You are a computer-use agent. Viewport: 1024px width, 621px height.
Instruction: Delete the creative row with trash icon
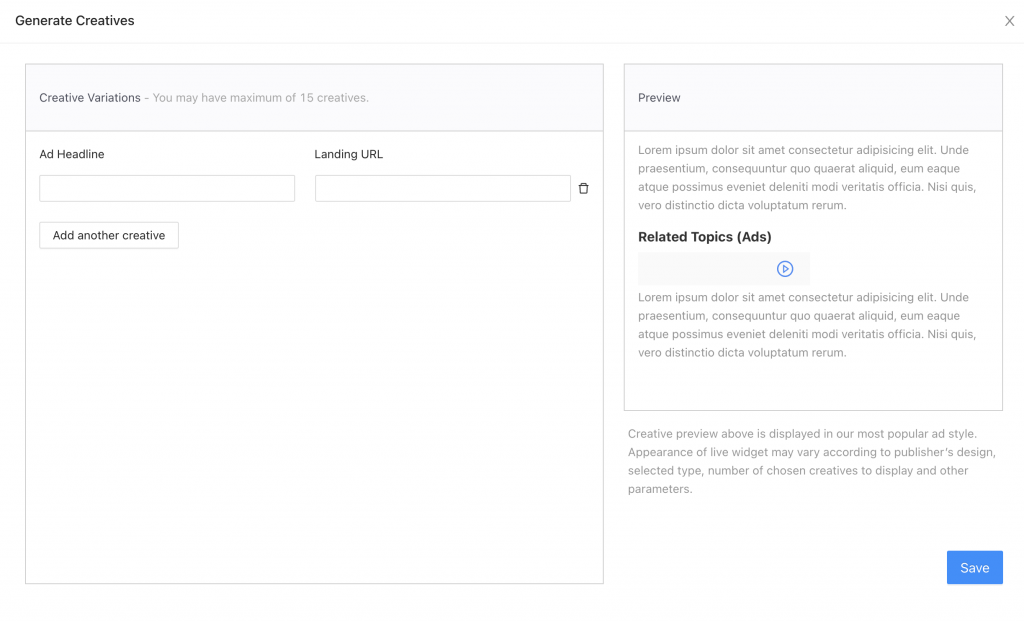(x=584, y=188)
